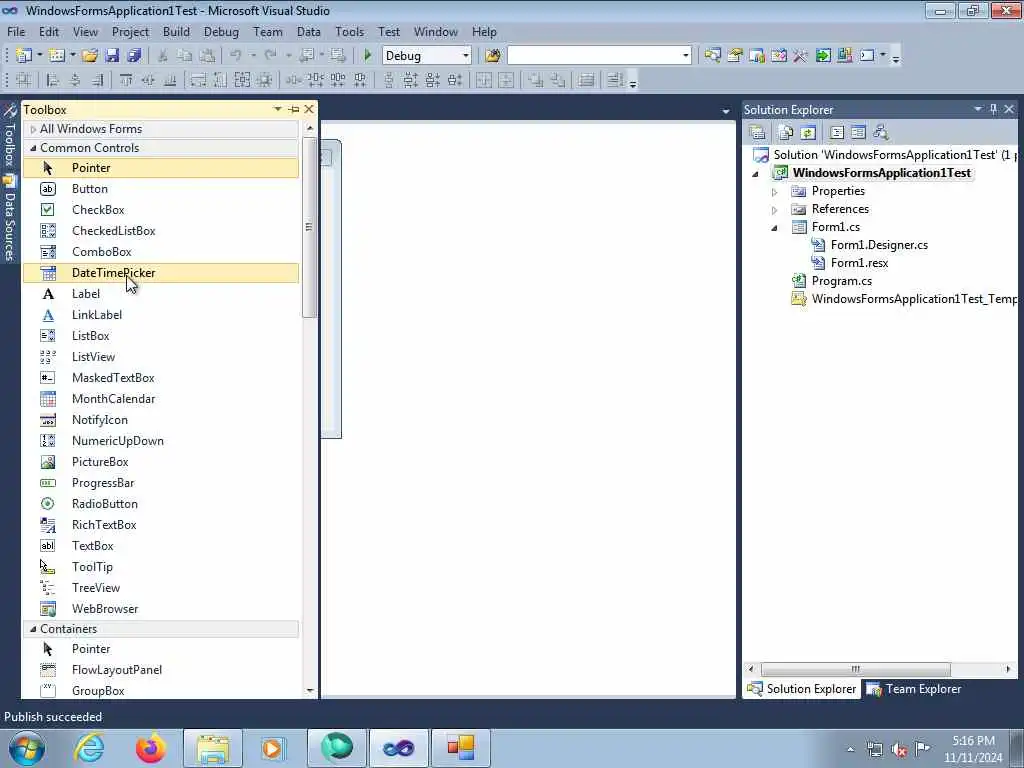Open the Build menu
Image resolution: width=1024 pixels, height=768 pixels.
tap(176, 32)
